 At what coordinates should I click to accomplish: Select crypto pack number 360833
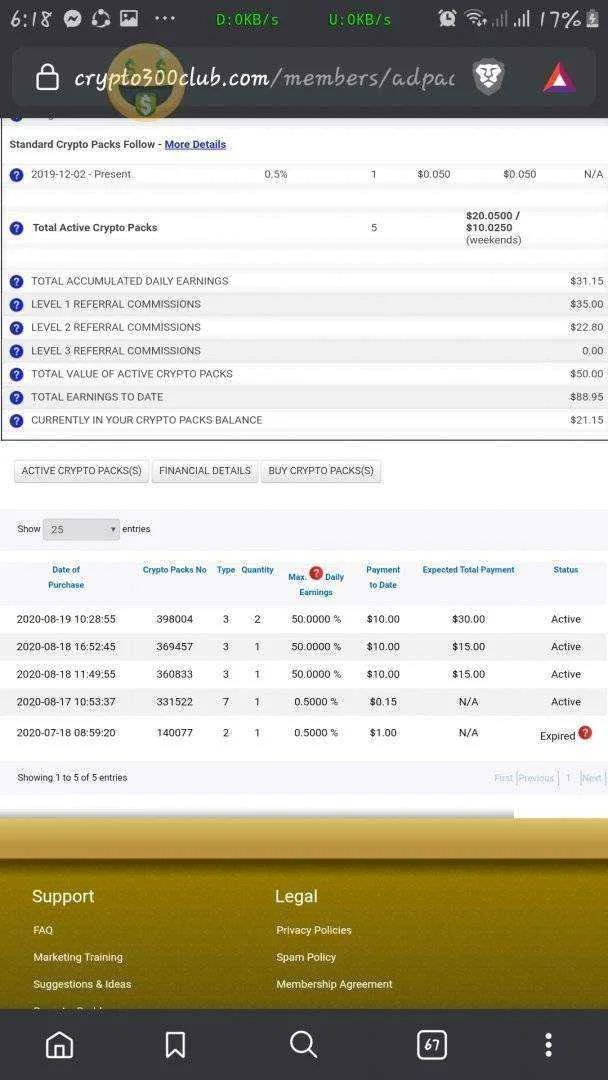click(175, 674)
